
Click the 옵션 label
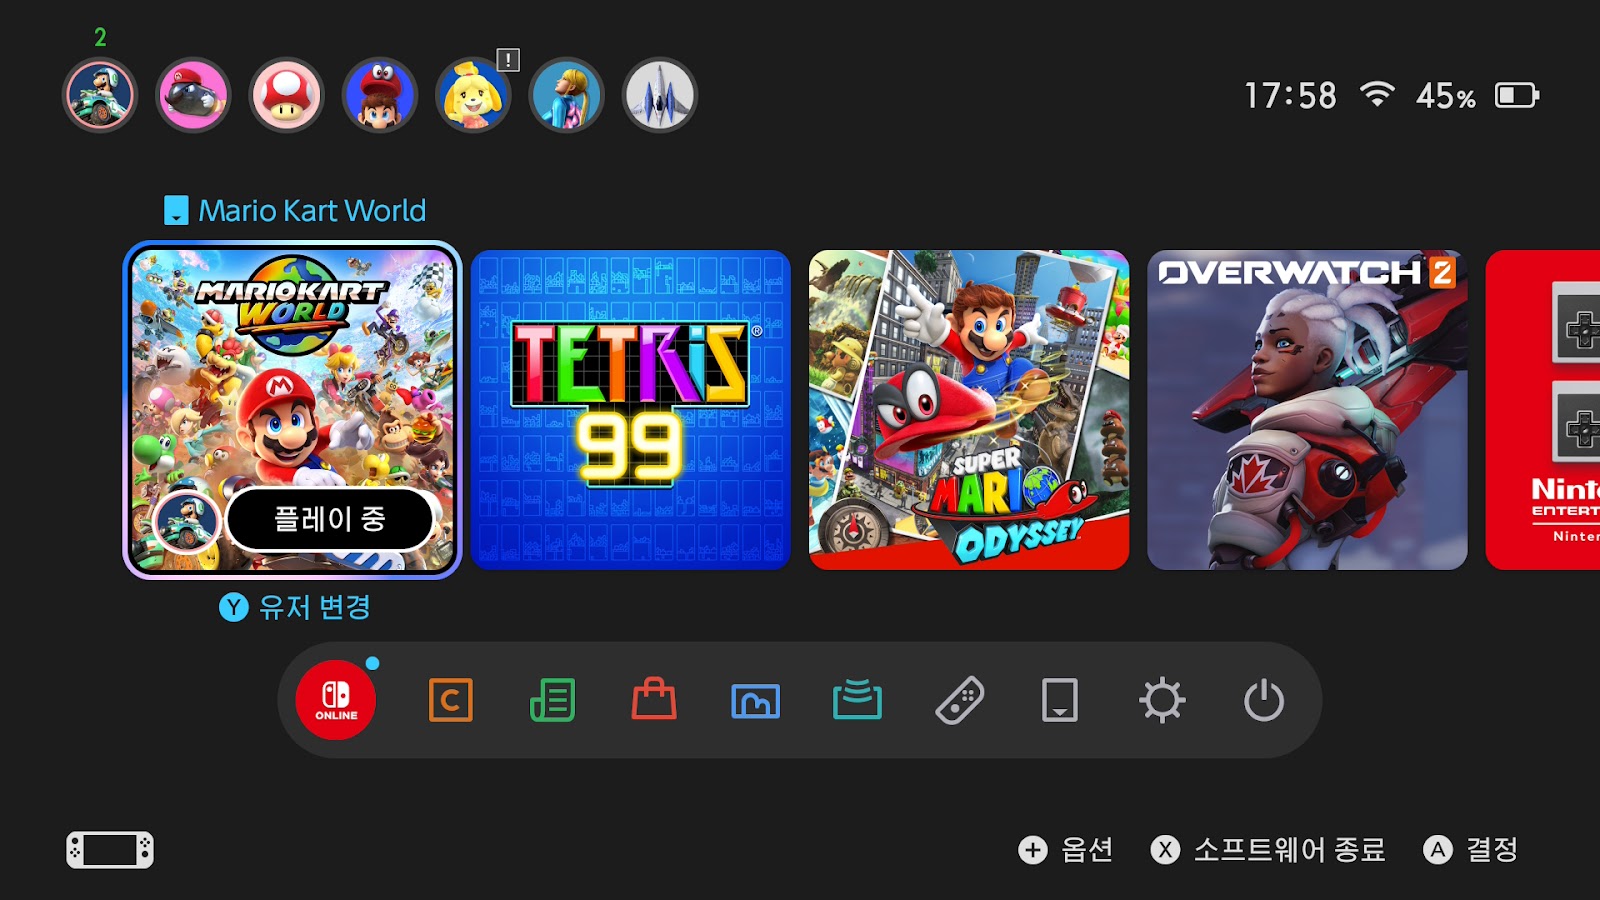pos(1087,850)
